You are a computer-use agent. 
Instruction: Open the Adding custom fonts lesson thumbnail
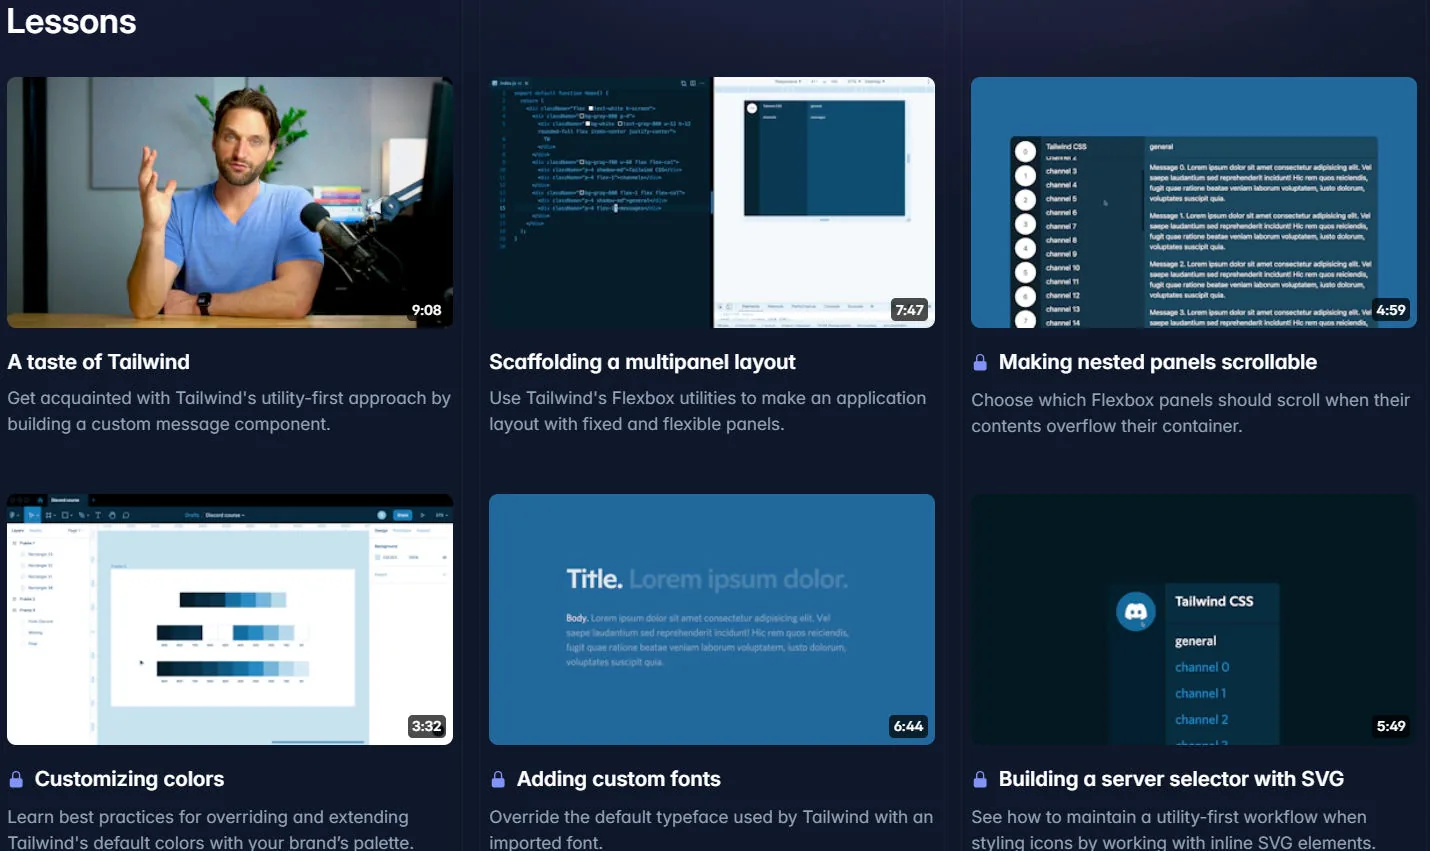click(x=712, y=619)
